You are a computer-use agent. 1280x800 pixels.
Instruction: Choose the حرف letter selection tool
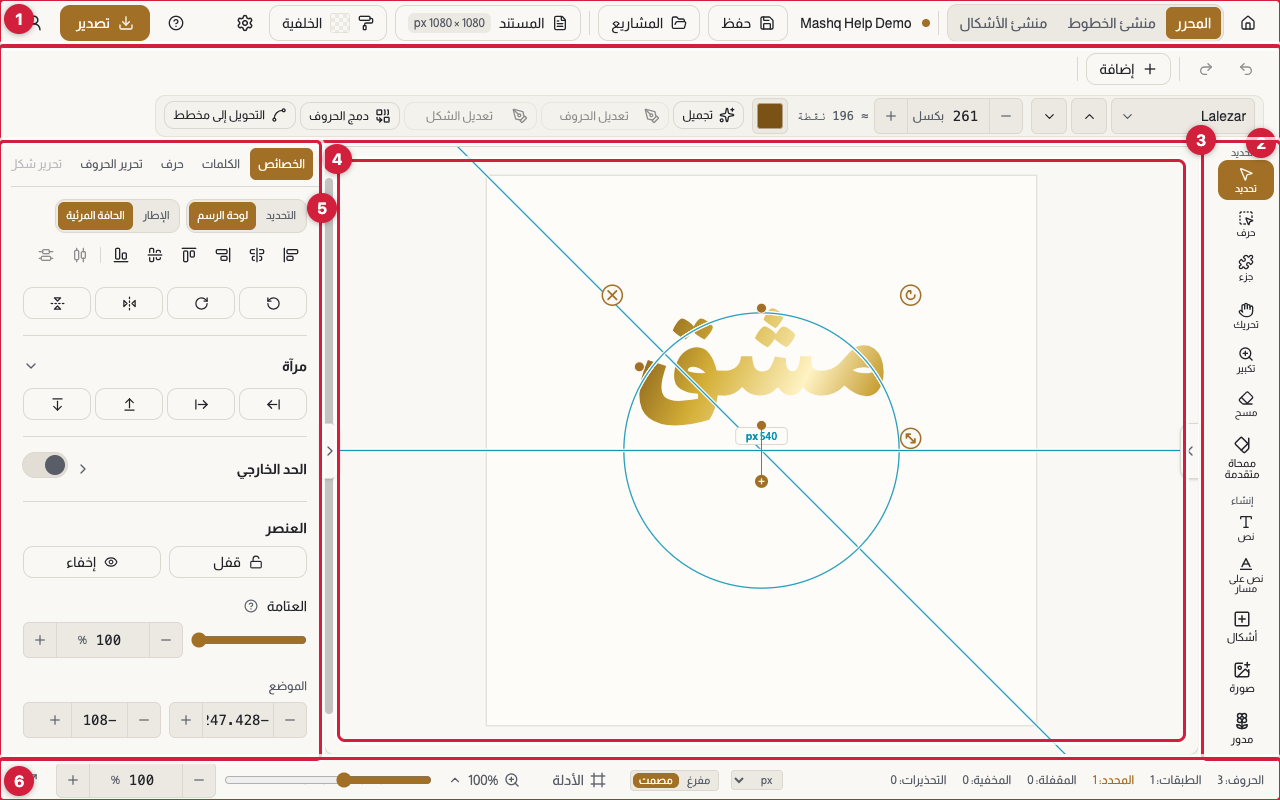[x=1245, y=224]
